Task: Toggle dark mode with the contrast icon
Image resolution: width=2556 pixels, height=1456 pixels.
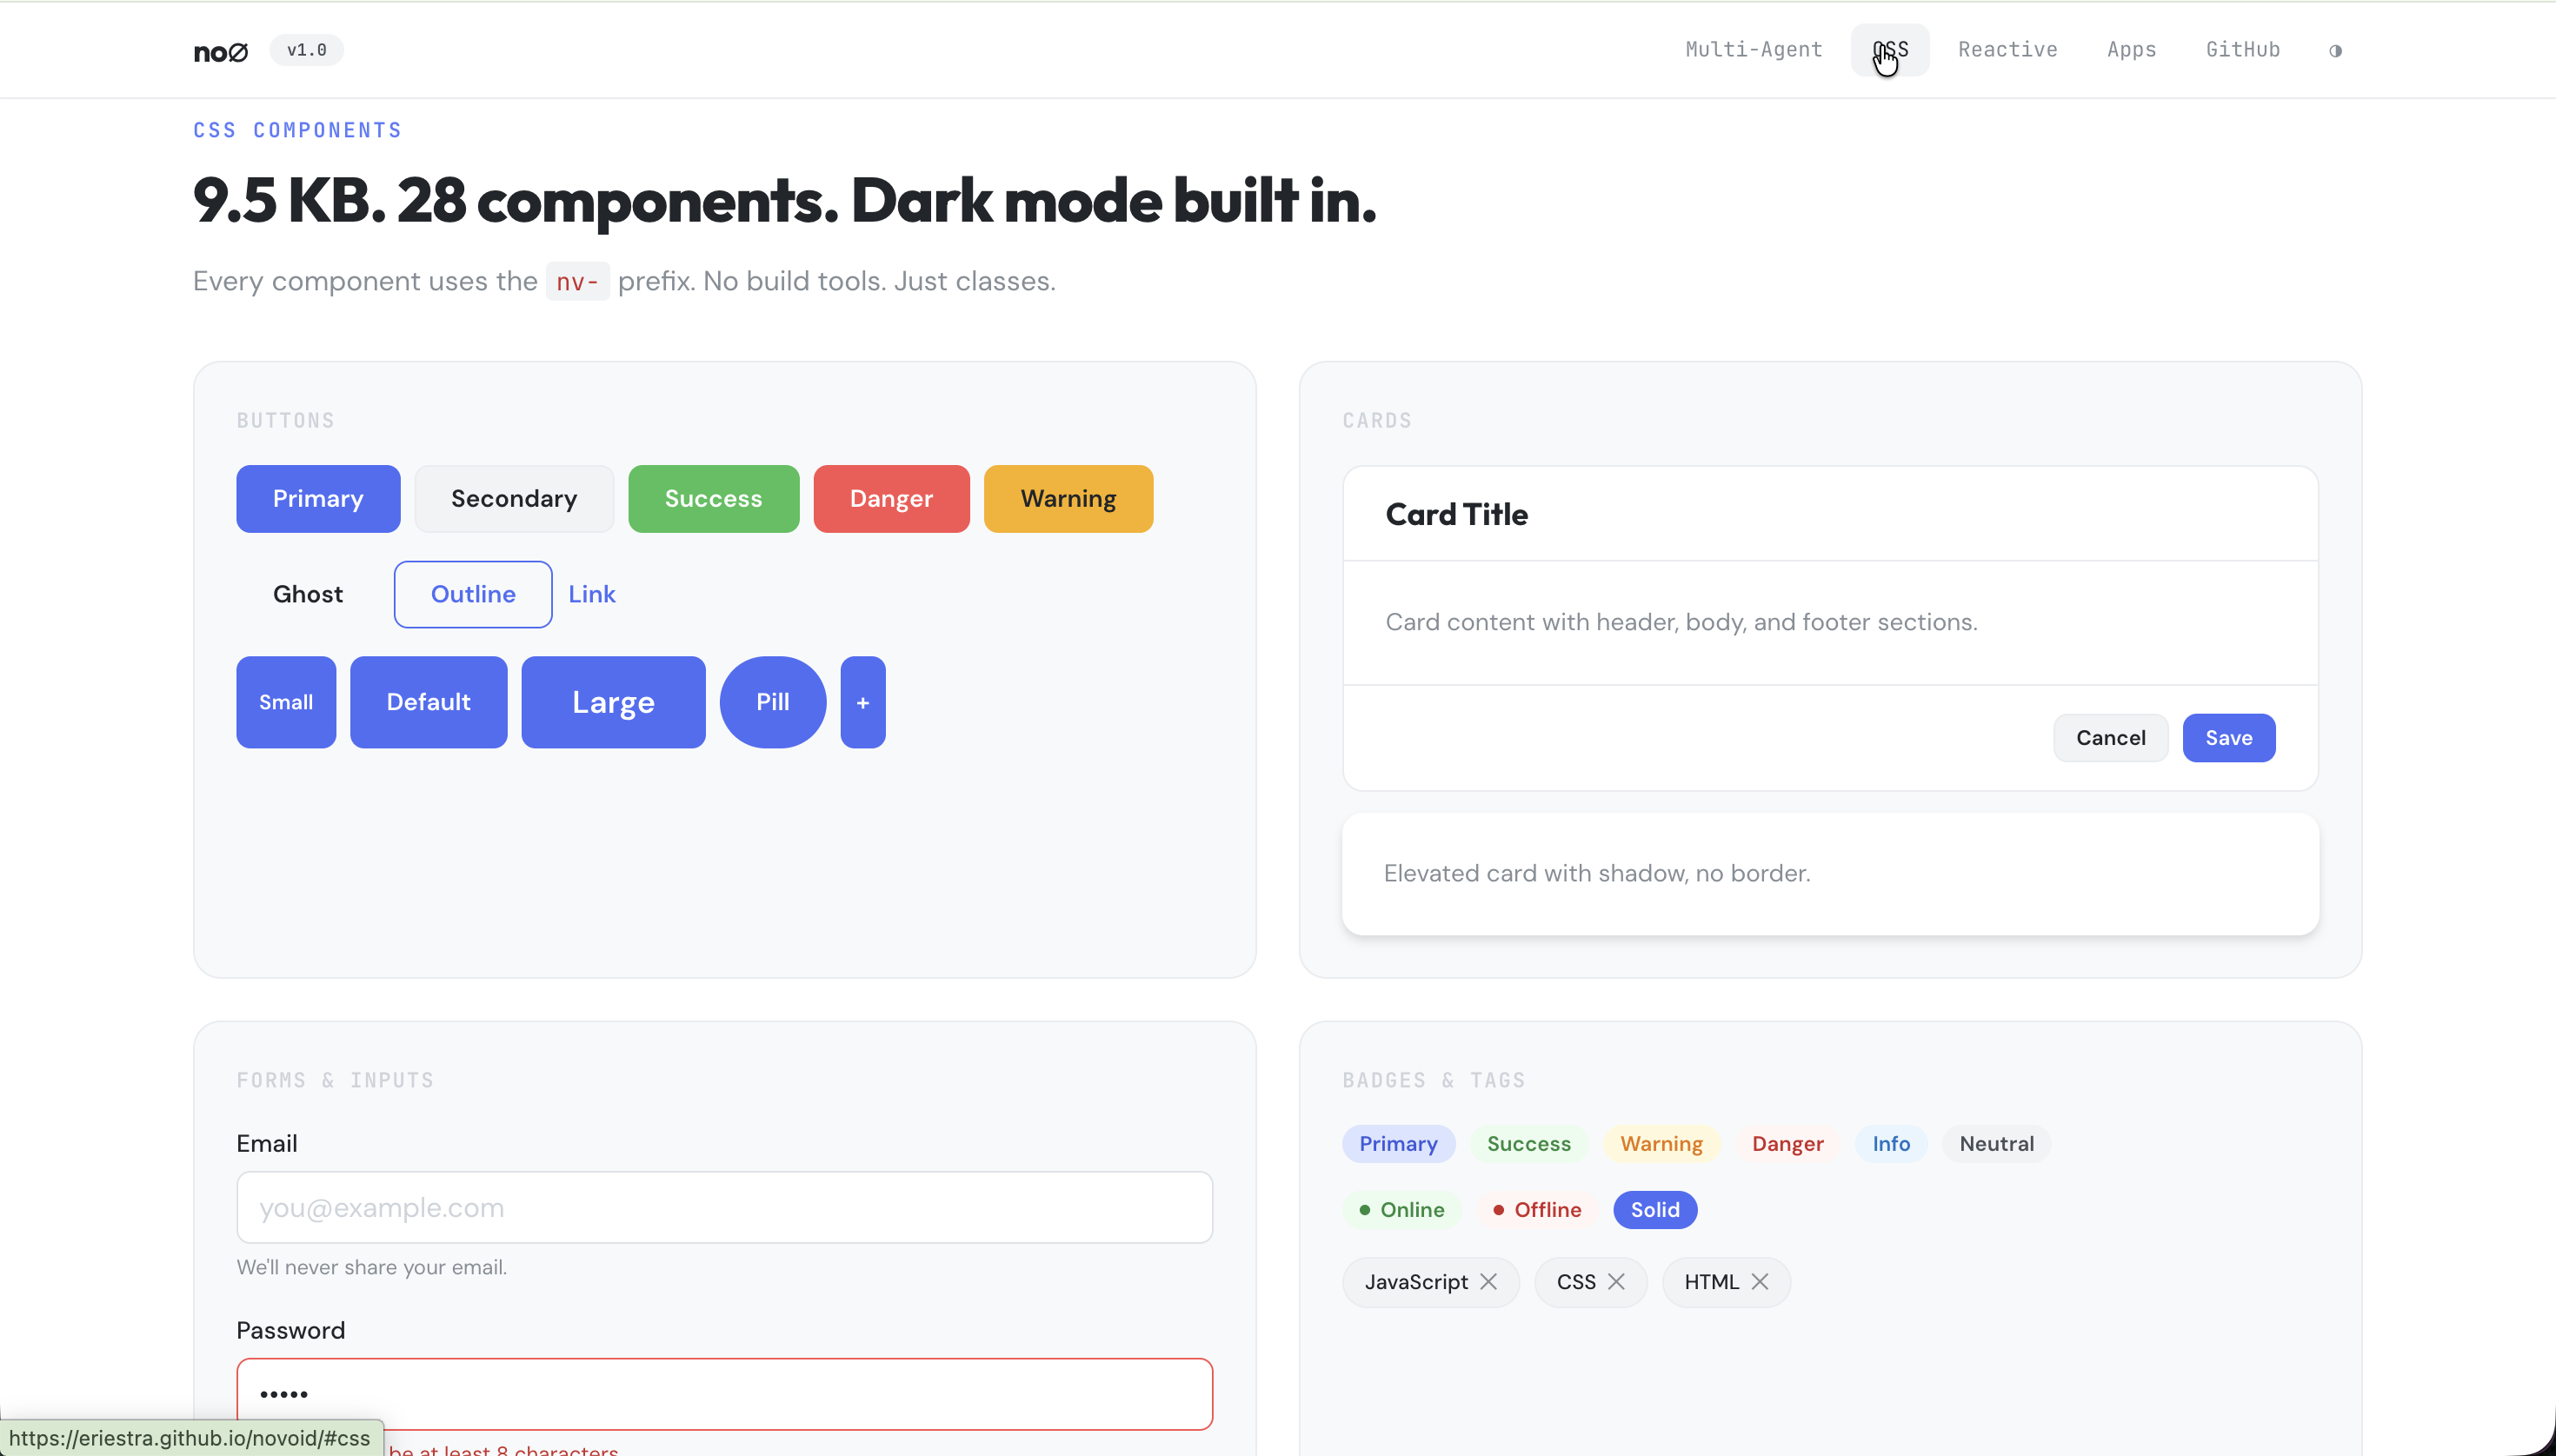Action: pyautogui.click(x=2335, y=50)
